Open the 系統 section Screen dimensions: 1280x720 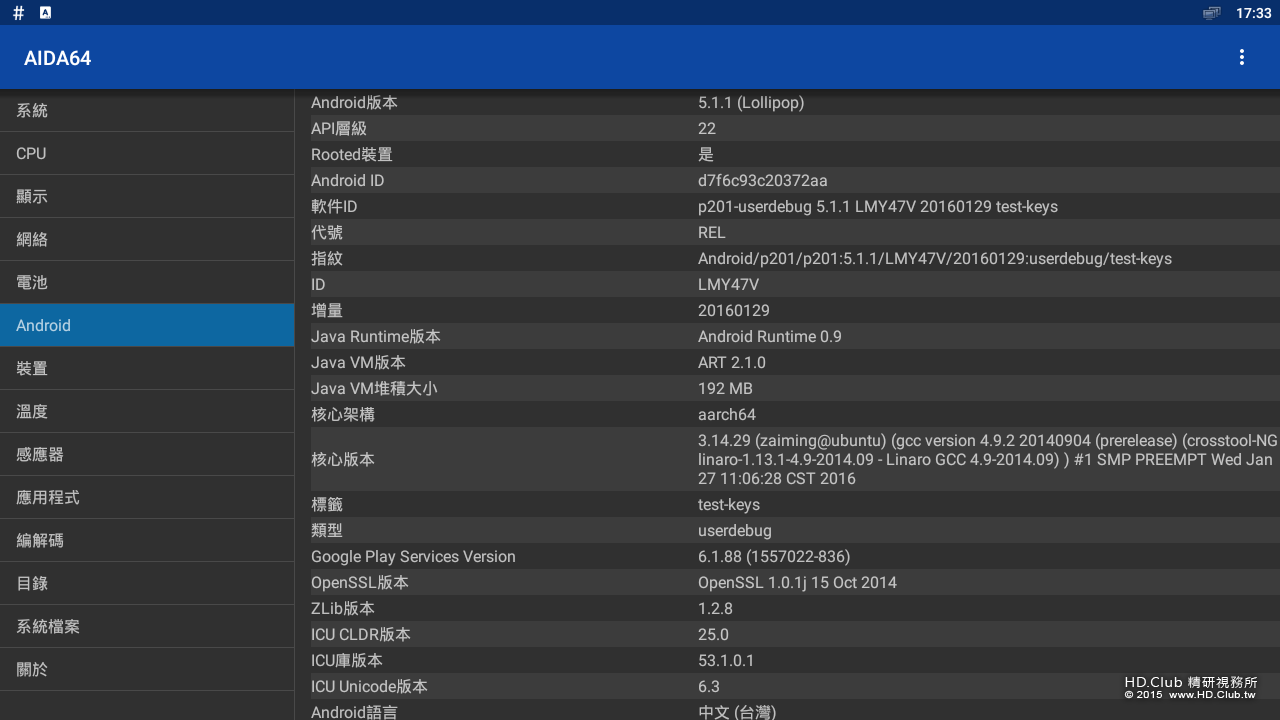coord(147,110)
